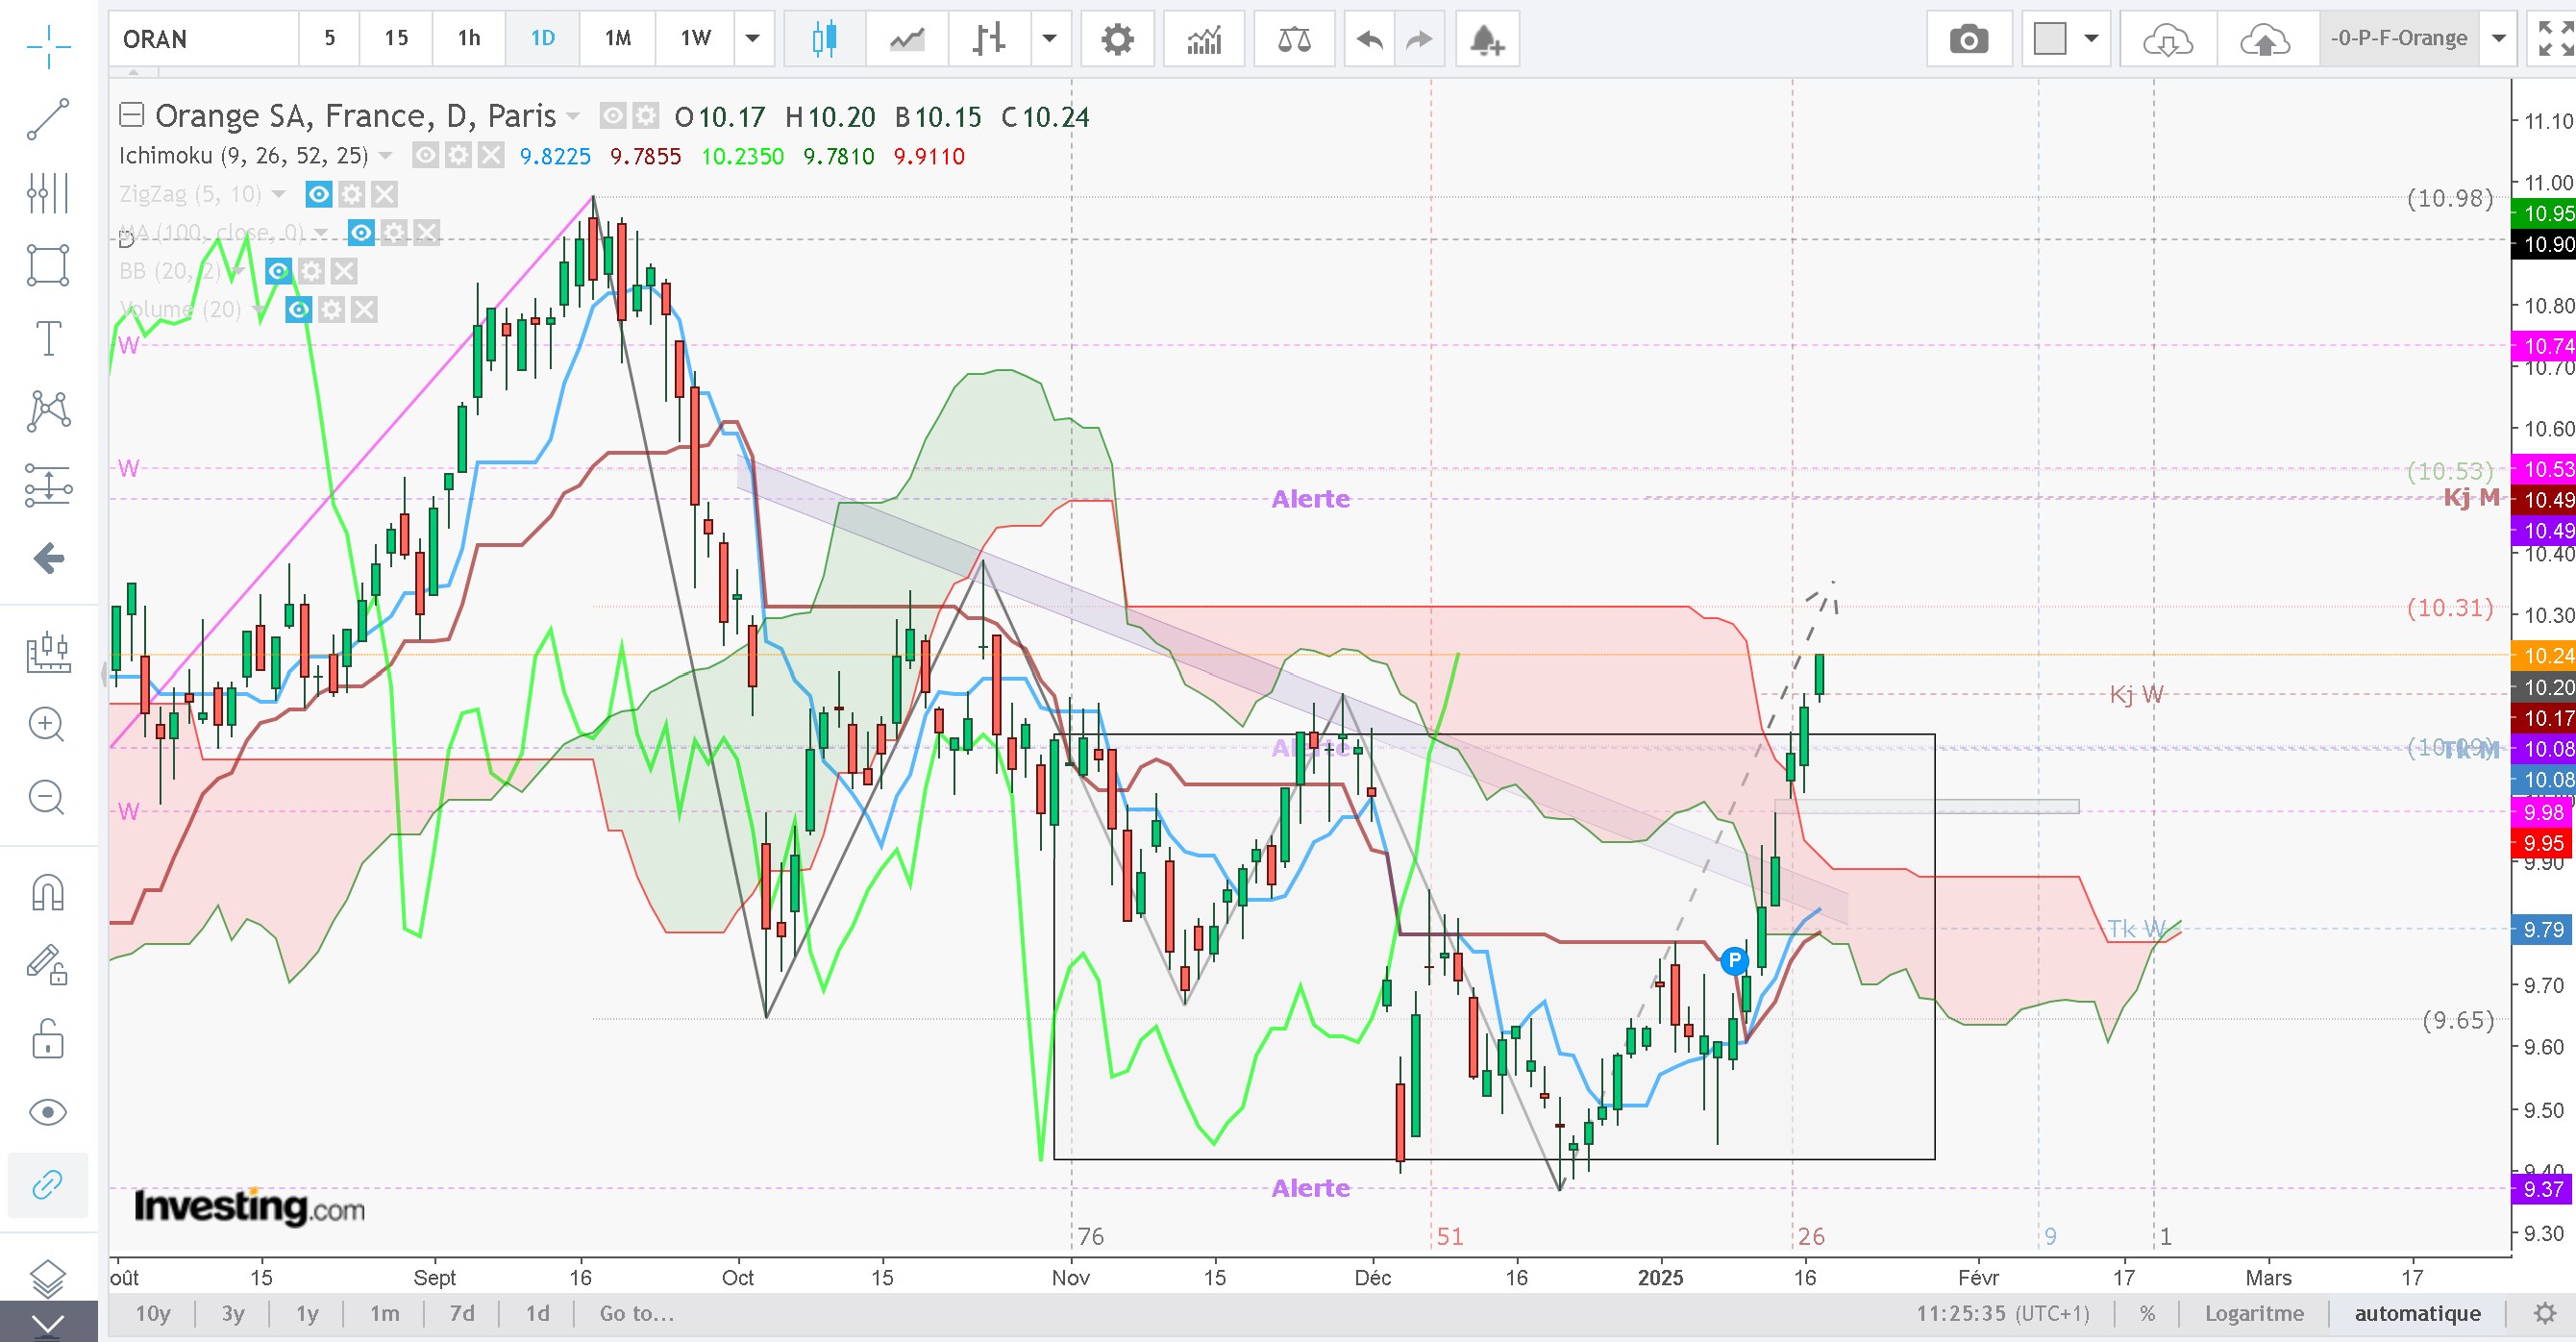The width and height of the screenshot is (2576, 1342).
Task: Expand the Orange SA symbol legend menu
Action: point(573,116)
